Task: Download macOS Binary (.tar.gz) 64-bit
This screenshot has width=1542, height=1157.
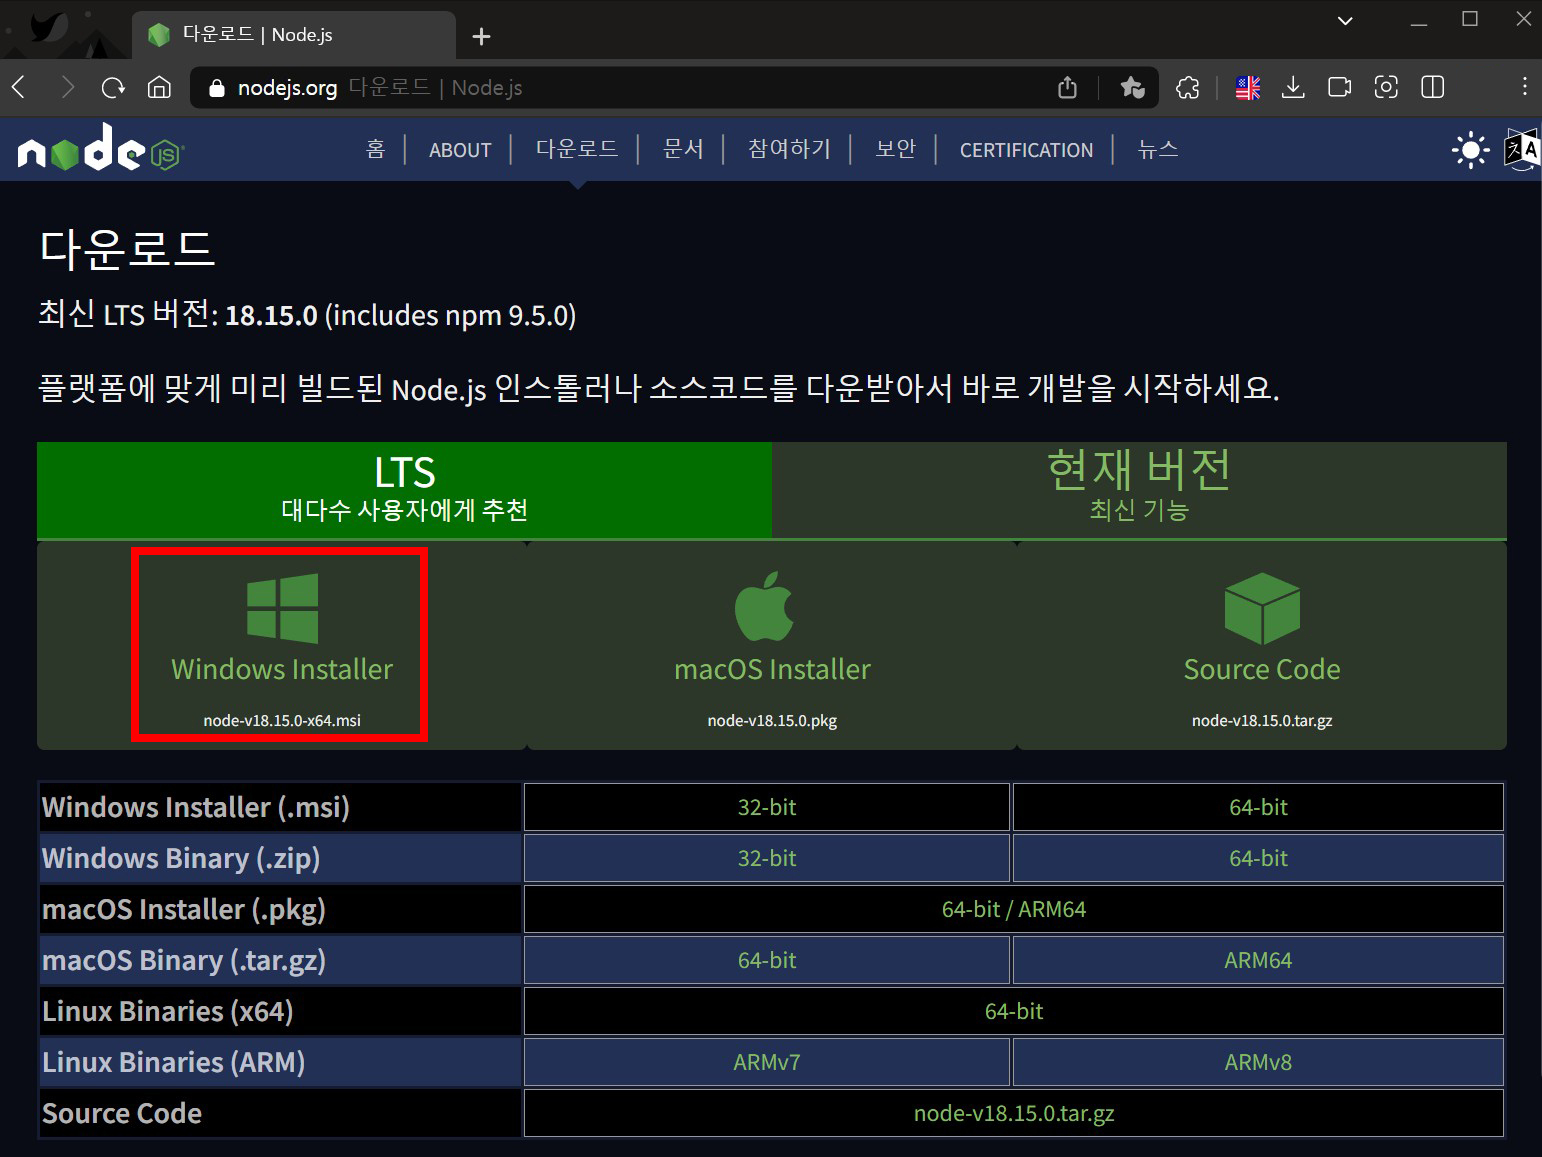Action: click(767, 960)
